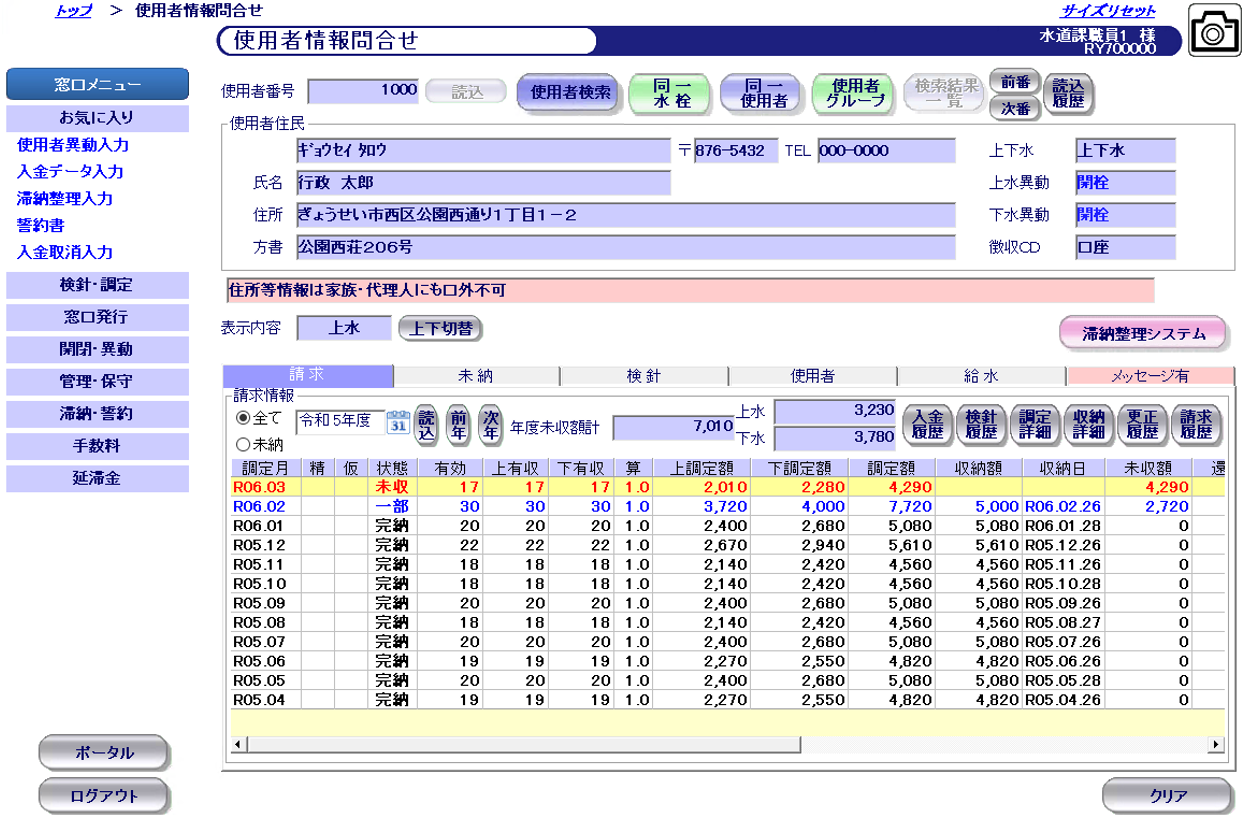The width and height of the screenshot is (1247, 816).
Task: Open the 読込履歴 button
Action: click(1068, 94)
